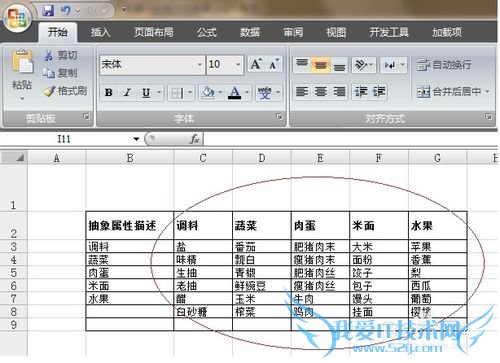The width and height of the screenshot is (500, 363).
Task: Align text to top of cell
Action: coord(302,64)
